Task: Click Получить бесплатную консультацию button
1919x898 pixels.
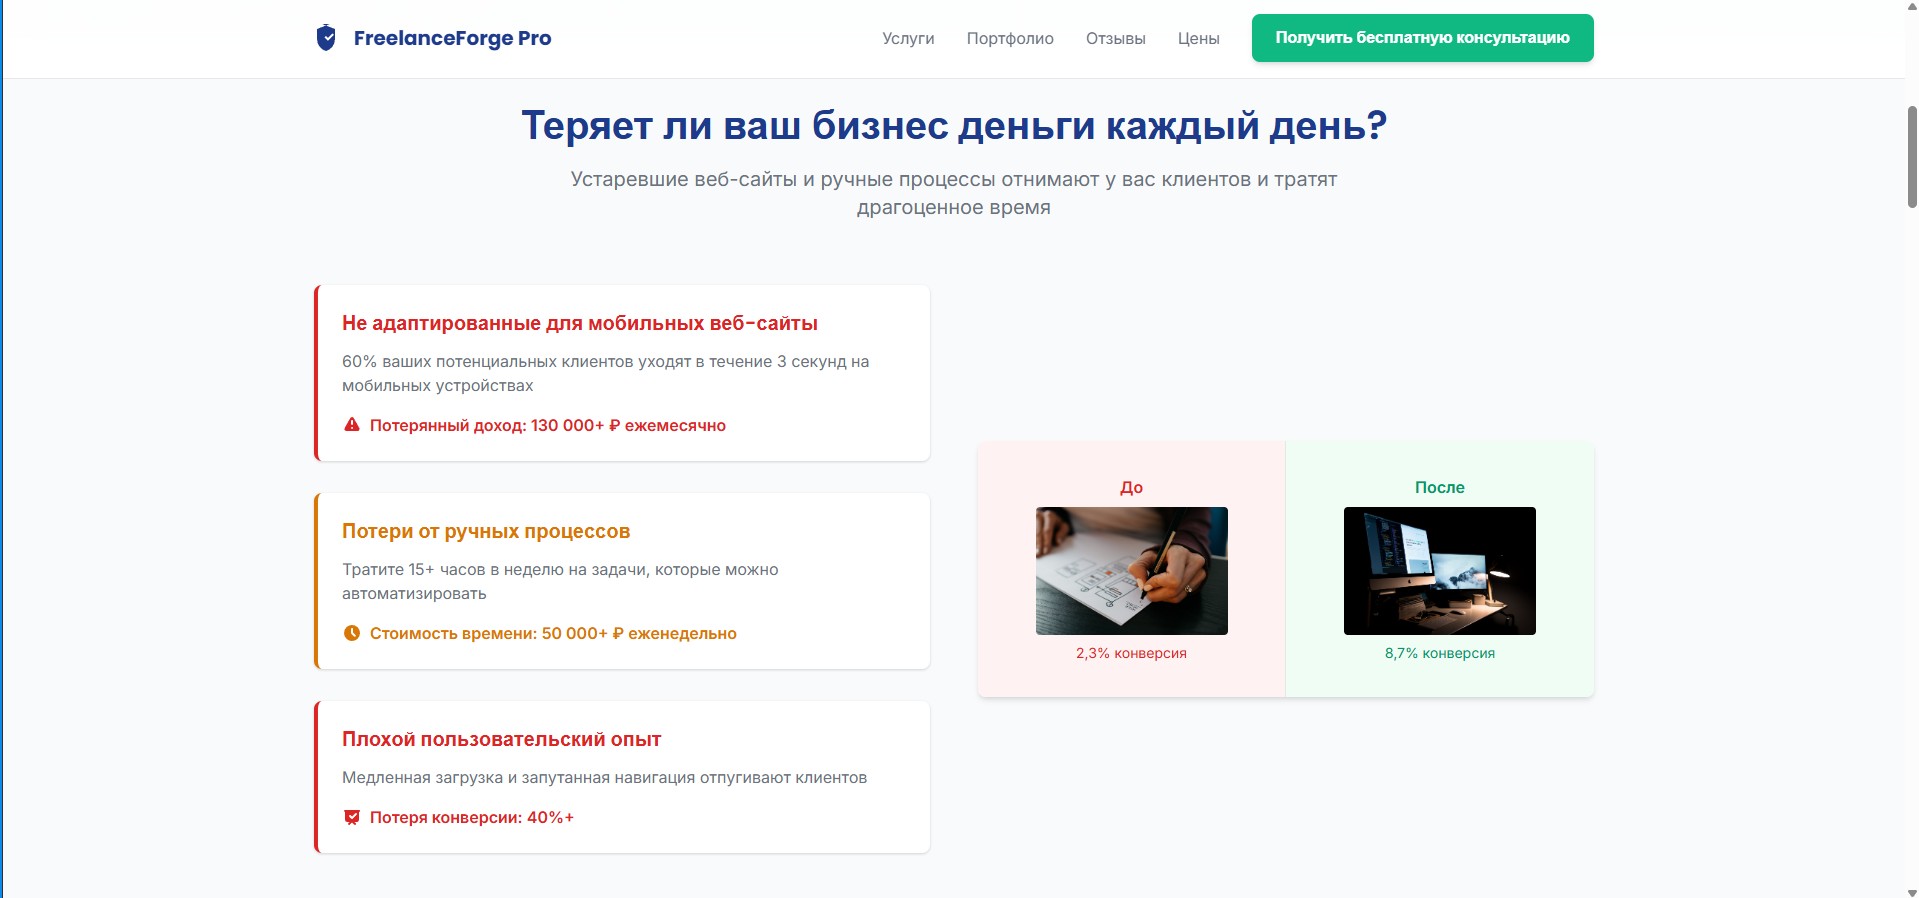Action: click(x=1422, y=38)
